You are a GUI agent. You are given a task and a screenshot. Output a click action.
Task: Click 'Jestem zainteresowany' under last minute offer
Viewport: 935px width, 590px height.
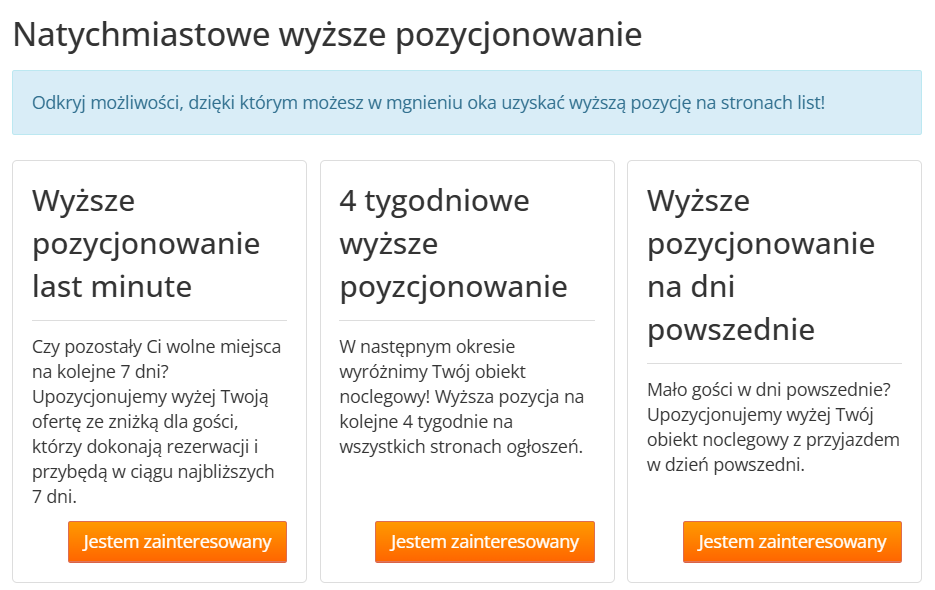click(x=177, y=542)
